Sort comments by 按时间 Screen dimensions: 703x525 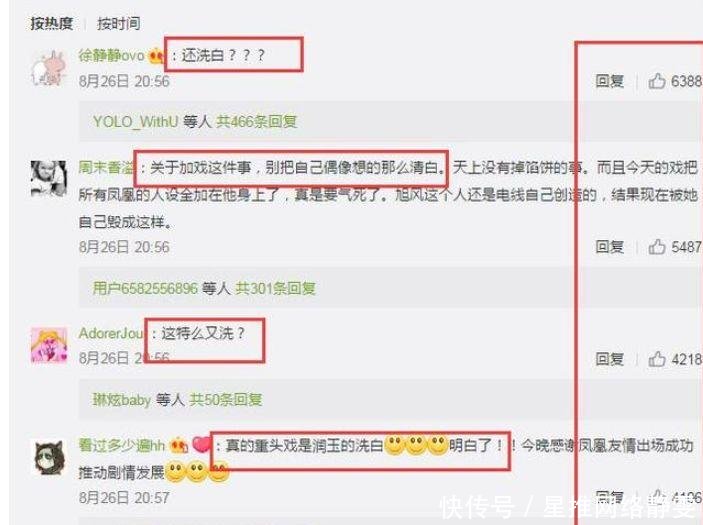point(119,23)
